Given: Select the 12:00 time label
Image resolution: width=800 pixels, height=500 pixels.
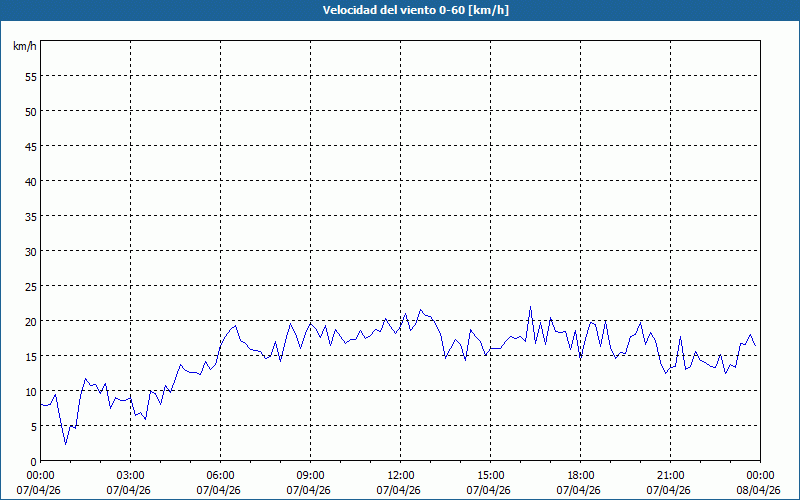Looking at the screenshot, I should pos(400,475).
